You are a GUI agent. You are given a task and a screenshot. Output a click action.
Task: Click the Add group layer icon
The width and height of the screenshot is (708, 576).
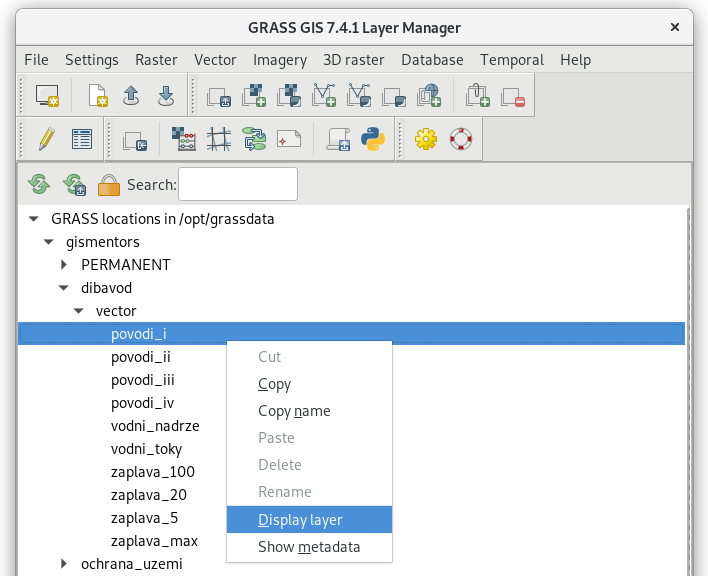[x=478, y=95]
